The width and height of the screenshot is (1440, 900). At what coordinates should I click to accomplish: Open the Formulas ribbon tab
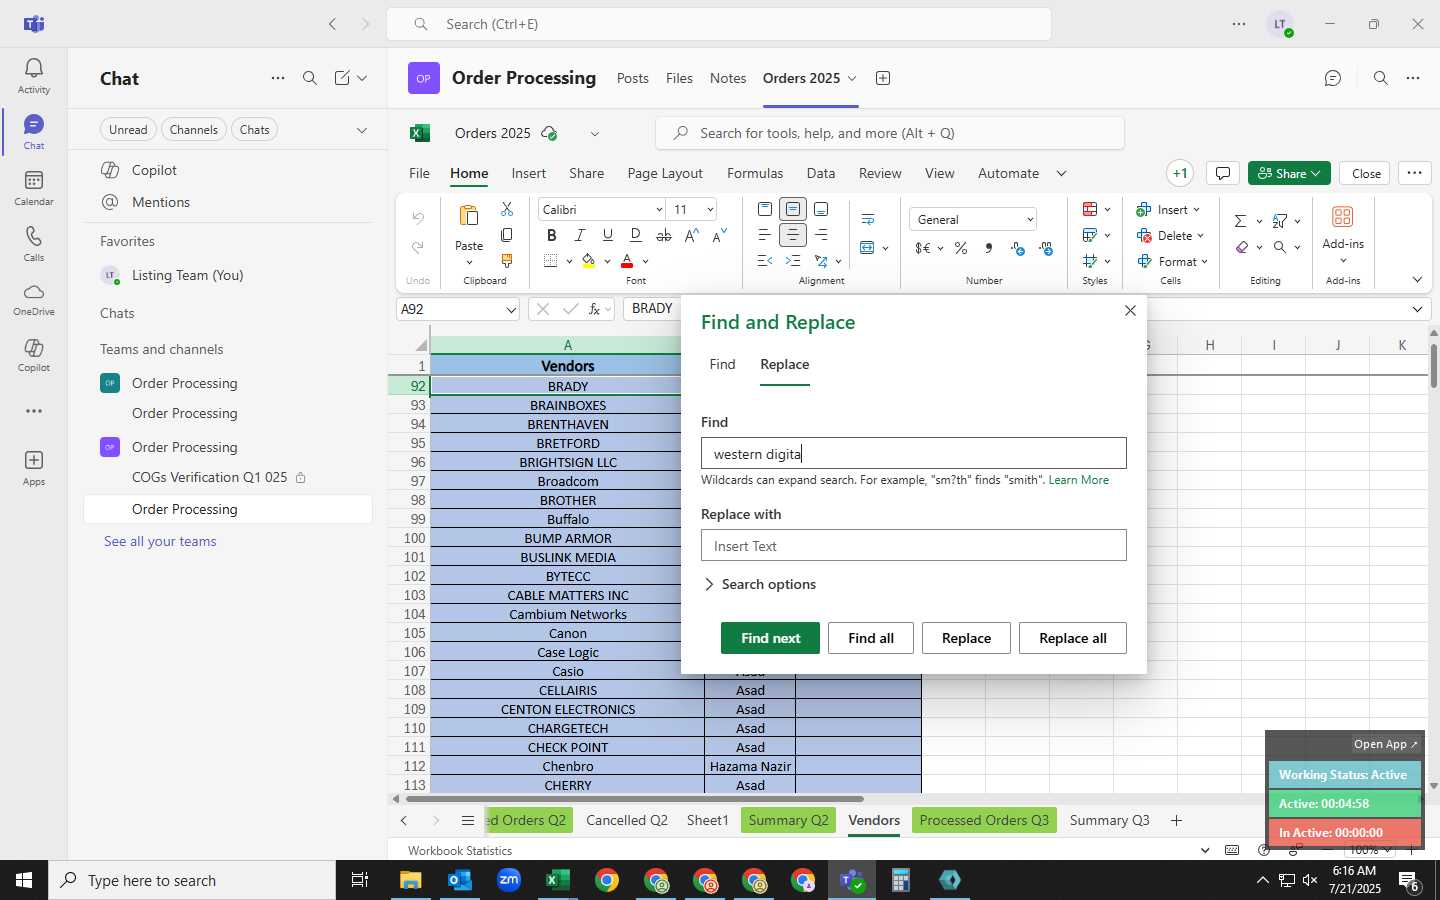click(755, 173)
